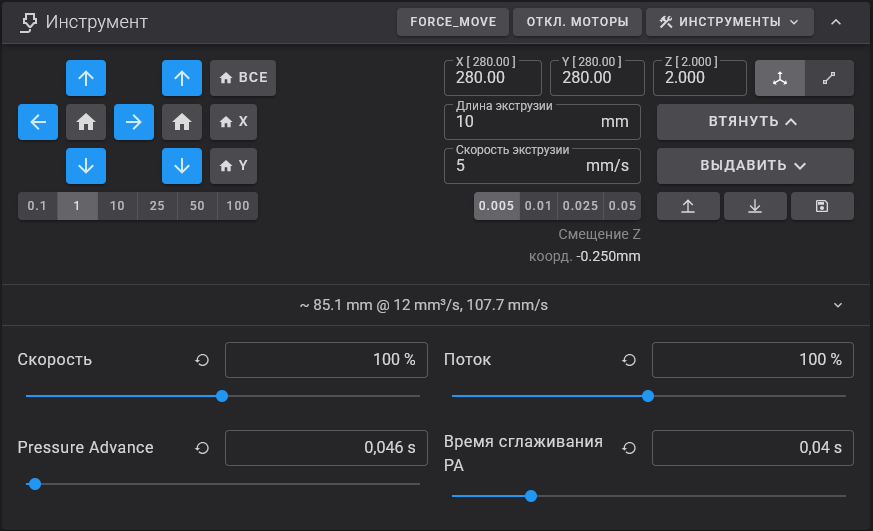
Task: Click ВТЯНУТЬ retract button
Action: 755,122
